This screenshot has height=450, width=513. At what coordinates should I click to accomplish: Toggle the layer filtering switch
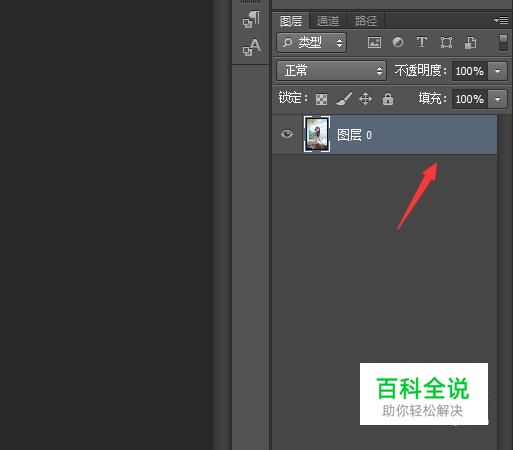503,43
